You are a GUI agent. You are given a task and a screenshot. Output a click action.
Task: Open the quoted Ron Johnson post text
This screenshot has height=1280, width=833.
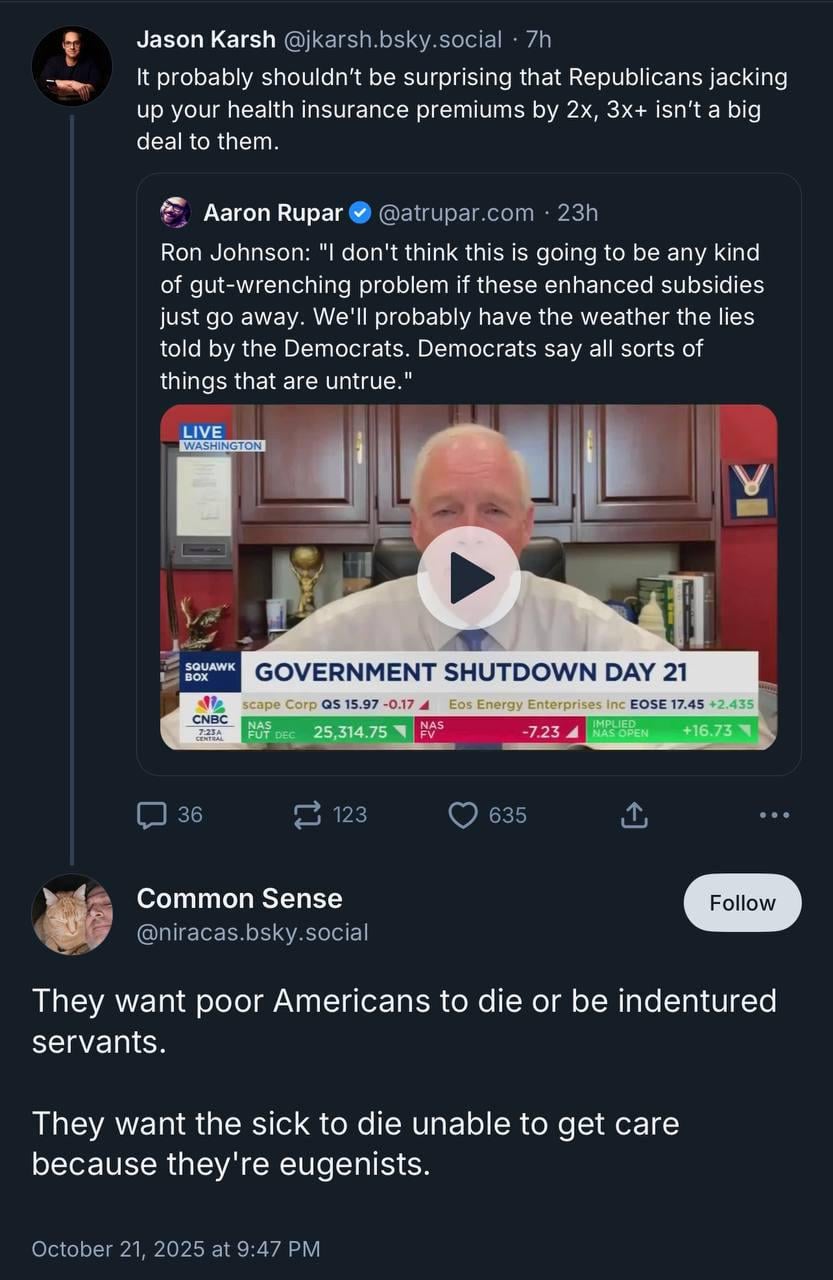[x=460, y=316]
